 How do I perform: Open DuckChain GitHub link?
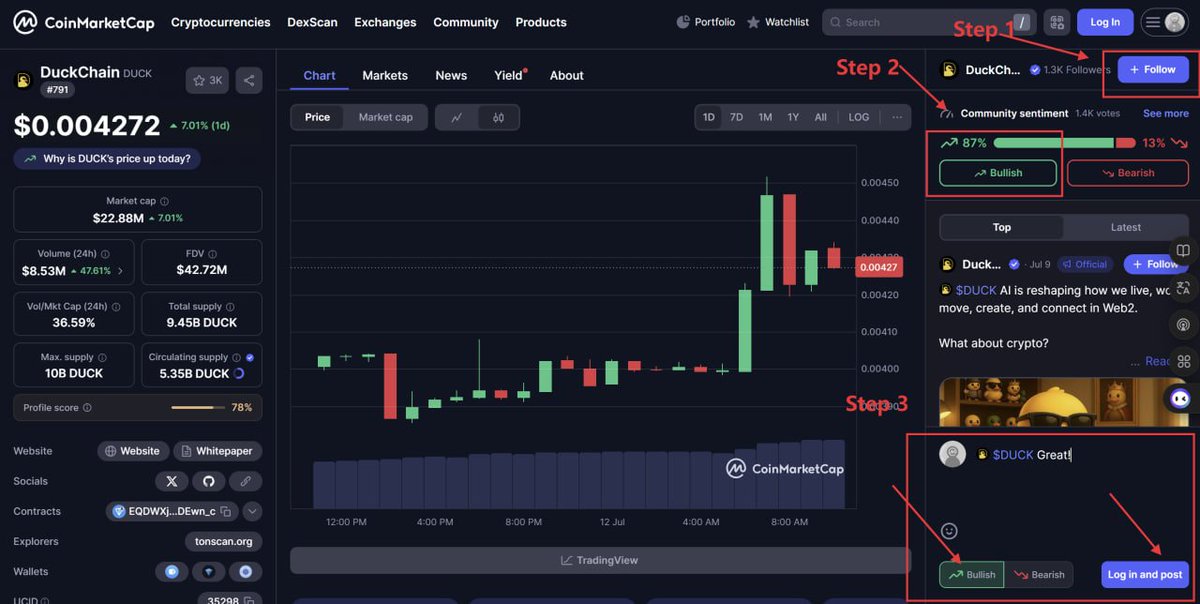[x=208, y=481]
